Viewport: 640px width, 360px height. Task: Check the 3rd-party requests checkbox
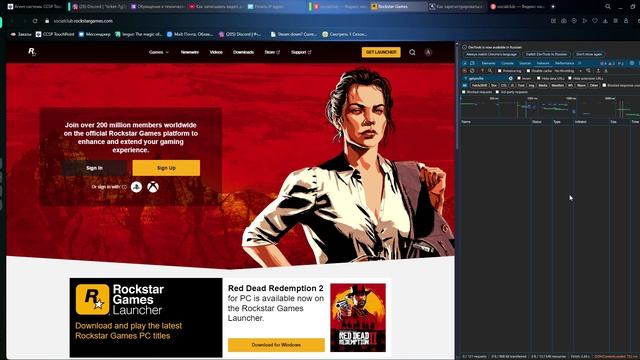[x=497, y=92]
